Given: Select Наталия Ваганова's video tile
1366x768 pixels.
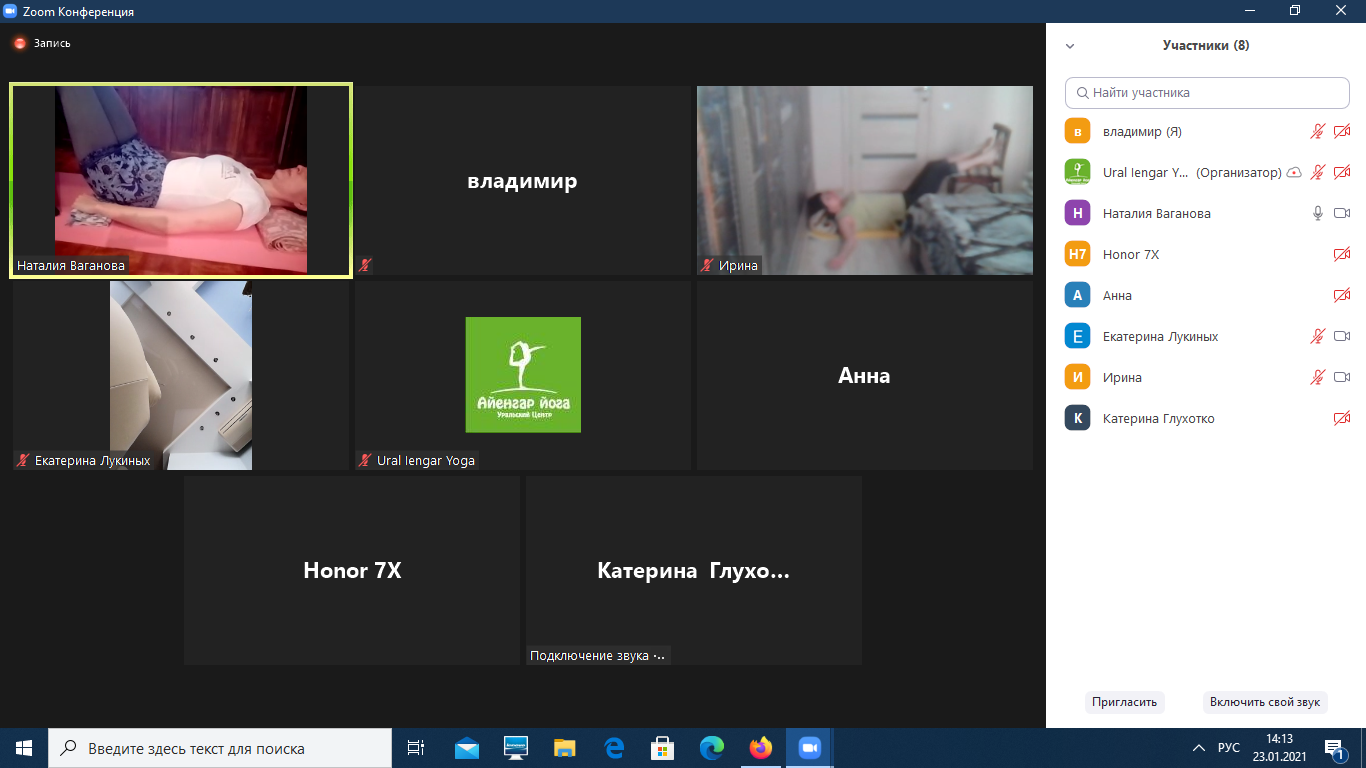Looking at the screenshot, I should click(181, 179).
